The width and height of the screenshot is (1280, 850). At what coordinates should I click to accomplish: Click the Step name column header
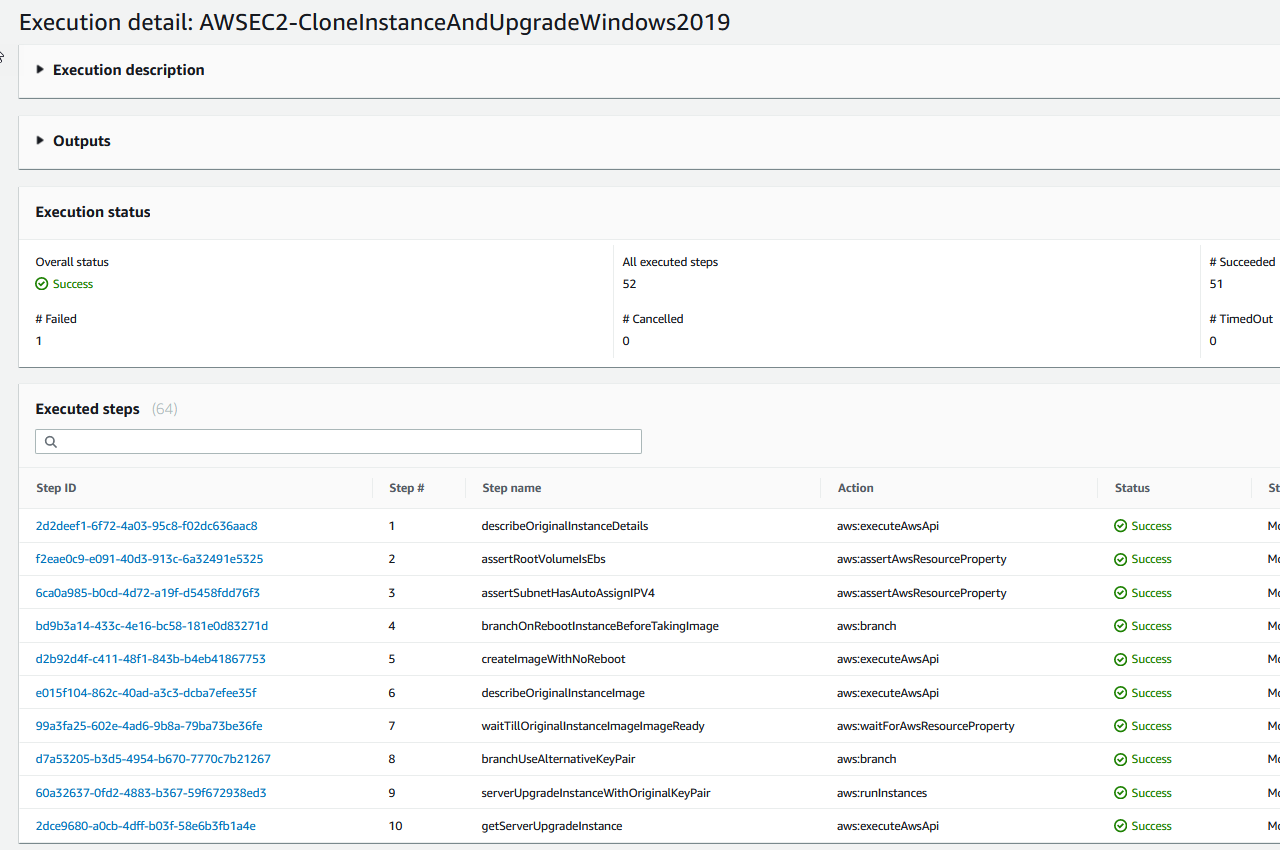pos(511,487)
